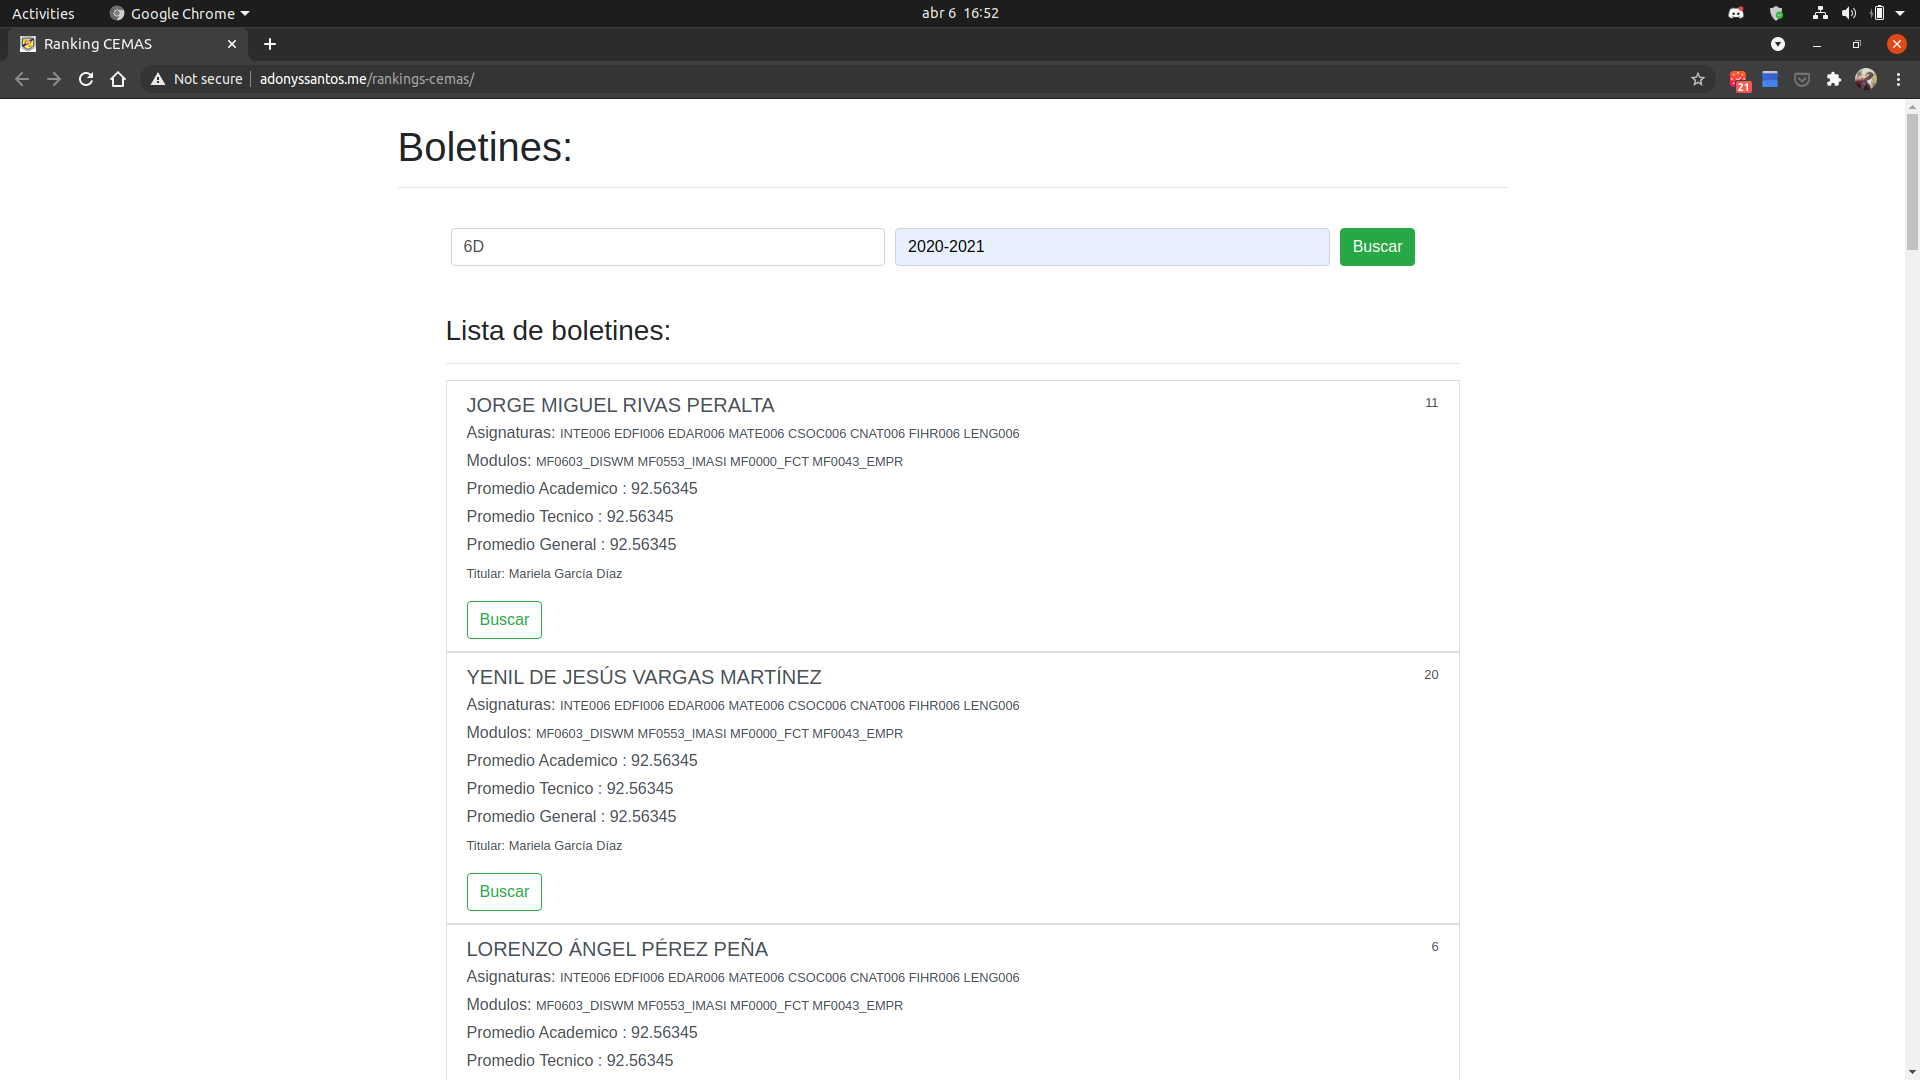Open the Discord tray icon

click(1736, 13)
